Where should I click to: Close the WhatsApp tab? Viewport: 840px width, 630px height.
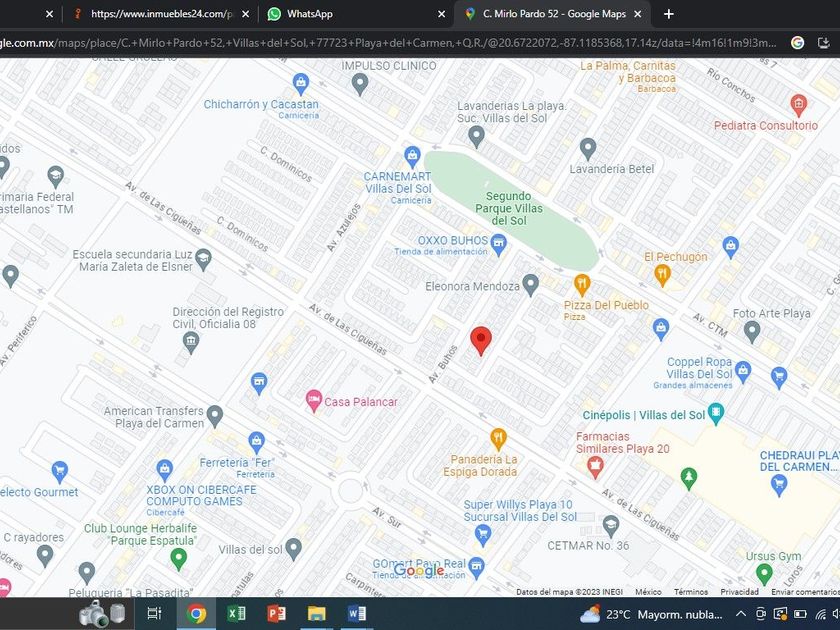pos(441,14)
